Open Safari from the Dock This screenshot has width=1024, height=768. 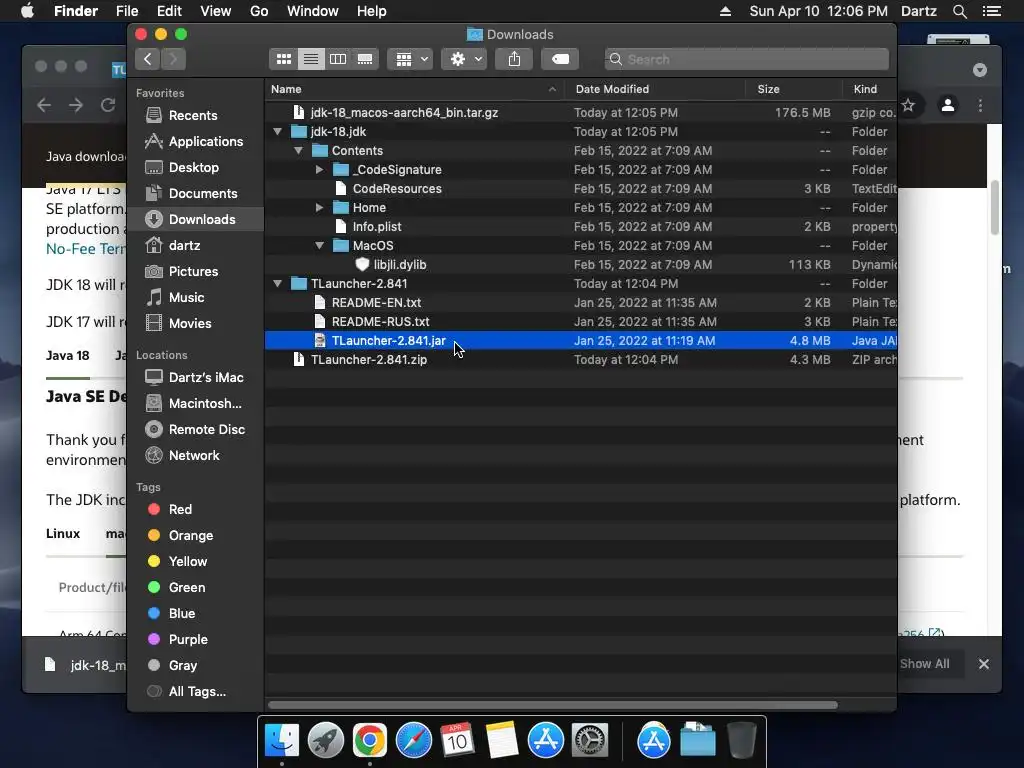tap(413, 741)
